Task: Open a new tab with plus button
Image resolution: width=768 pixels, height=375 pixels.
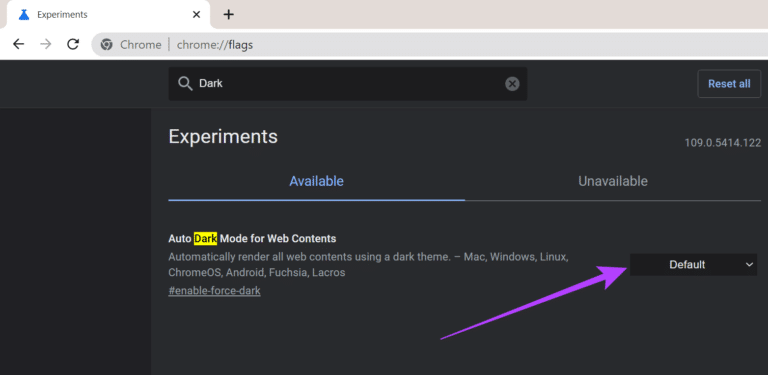Action: [228, 15]
